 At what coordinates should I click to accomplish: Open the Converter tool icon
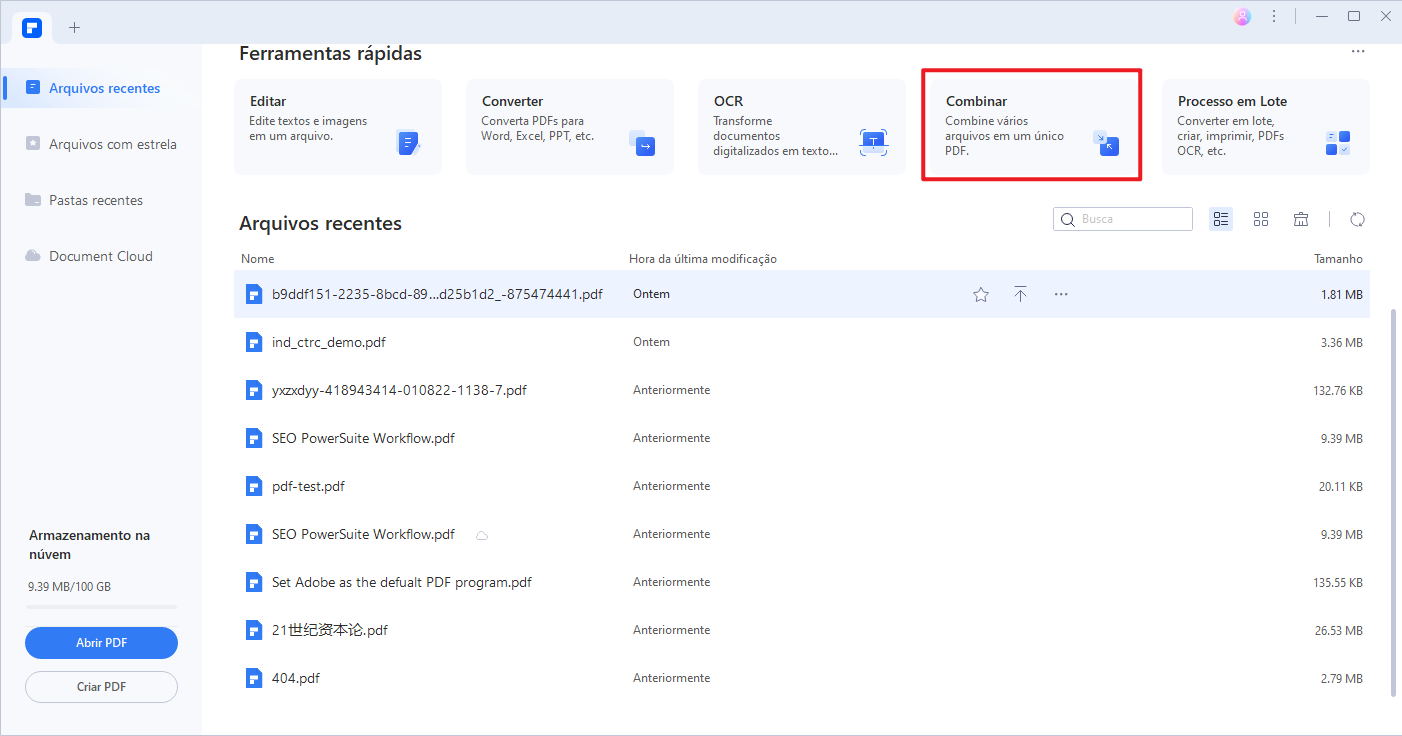tap(641, 143)
